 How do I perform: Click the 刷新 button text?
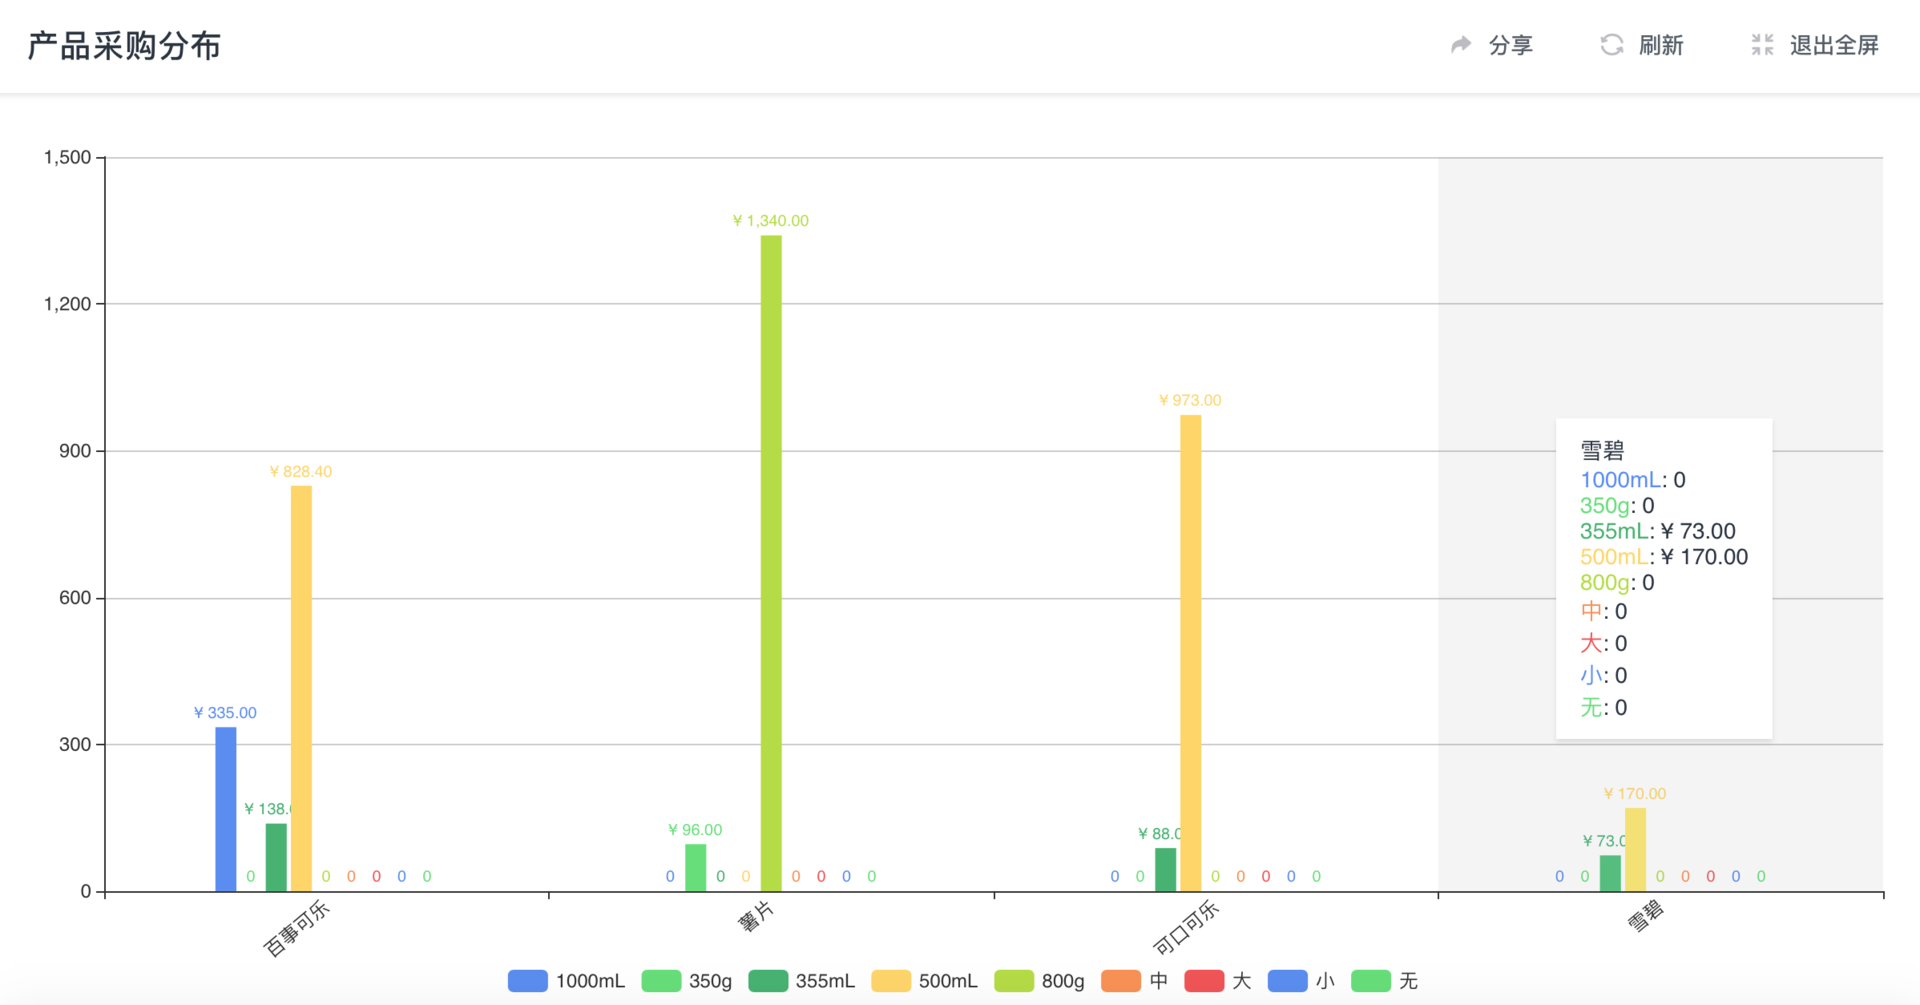click(1661, 45)
